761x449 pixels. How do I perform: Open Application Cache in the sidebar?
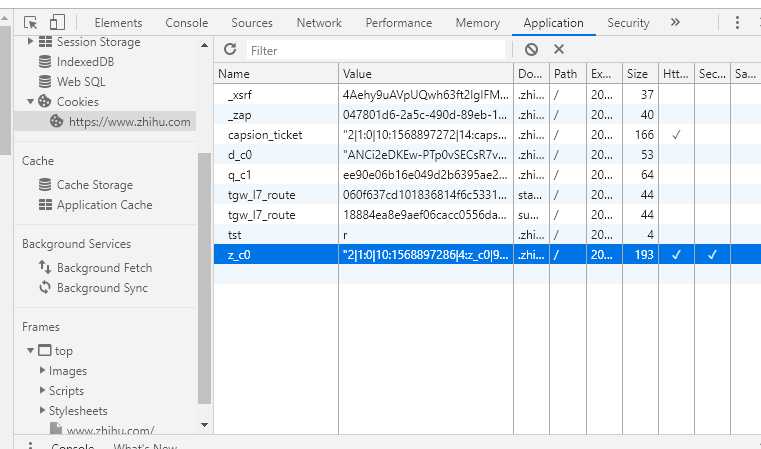click(104, 205)
